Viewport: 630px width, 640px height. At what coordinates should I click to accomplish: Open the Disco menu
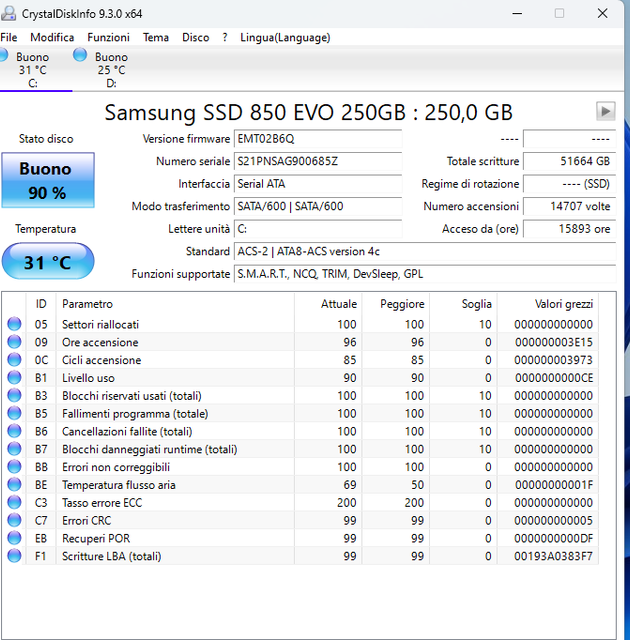(x=195, y=38)
